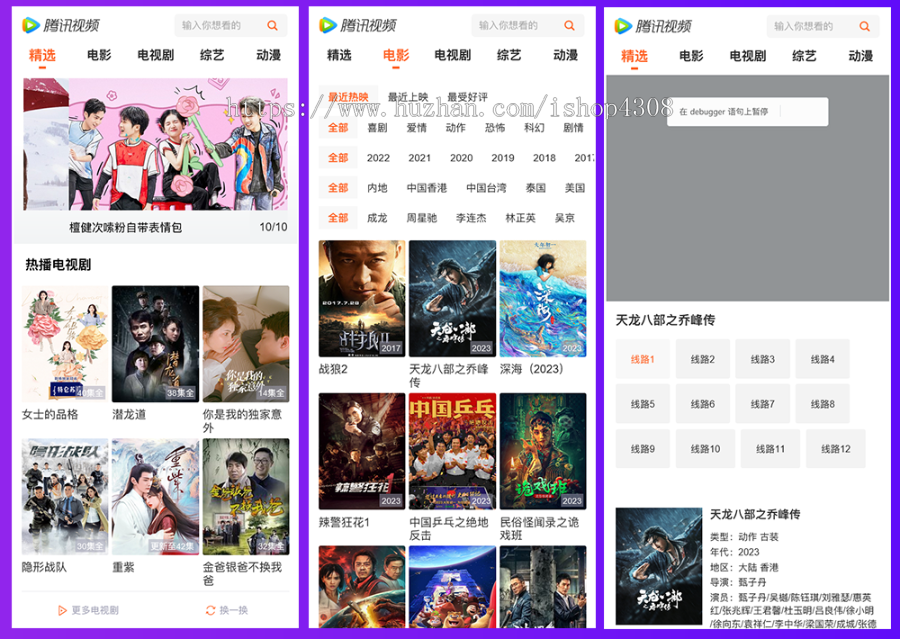This screenshot has height=639, width=900.
Task: Select 线路12 playback source
Action: tap(836, 448)
